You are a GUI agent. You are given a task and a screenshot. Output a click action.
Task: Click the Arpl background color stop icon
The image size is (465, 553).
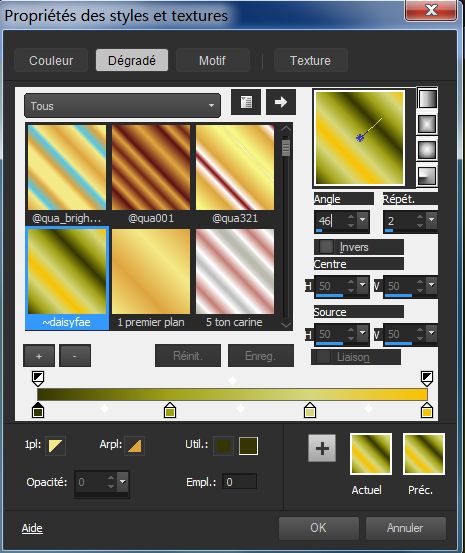[x=134, y=446]
